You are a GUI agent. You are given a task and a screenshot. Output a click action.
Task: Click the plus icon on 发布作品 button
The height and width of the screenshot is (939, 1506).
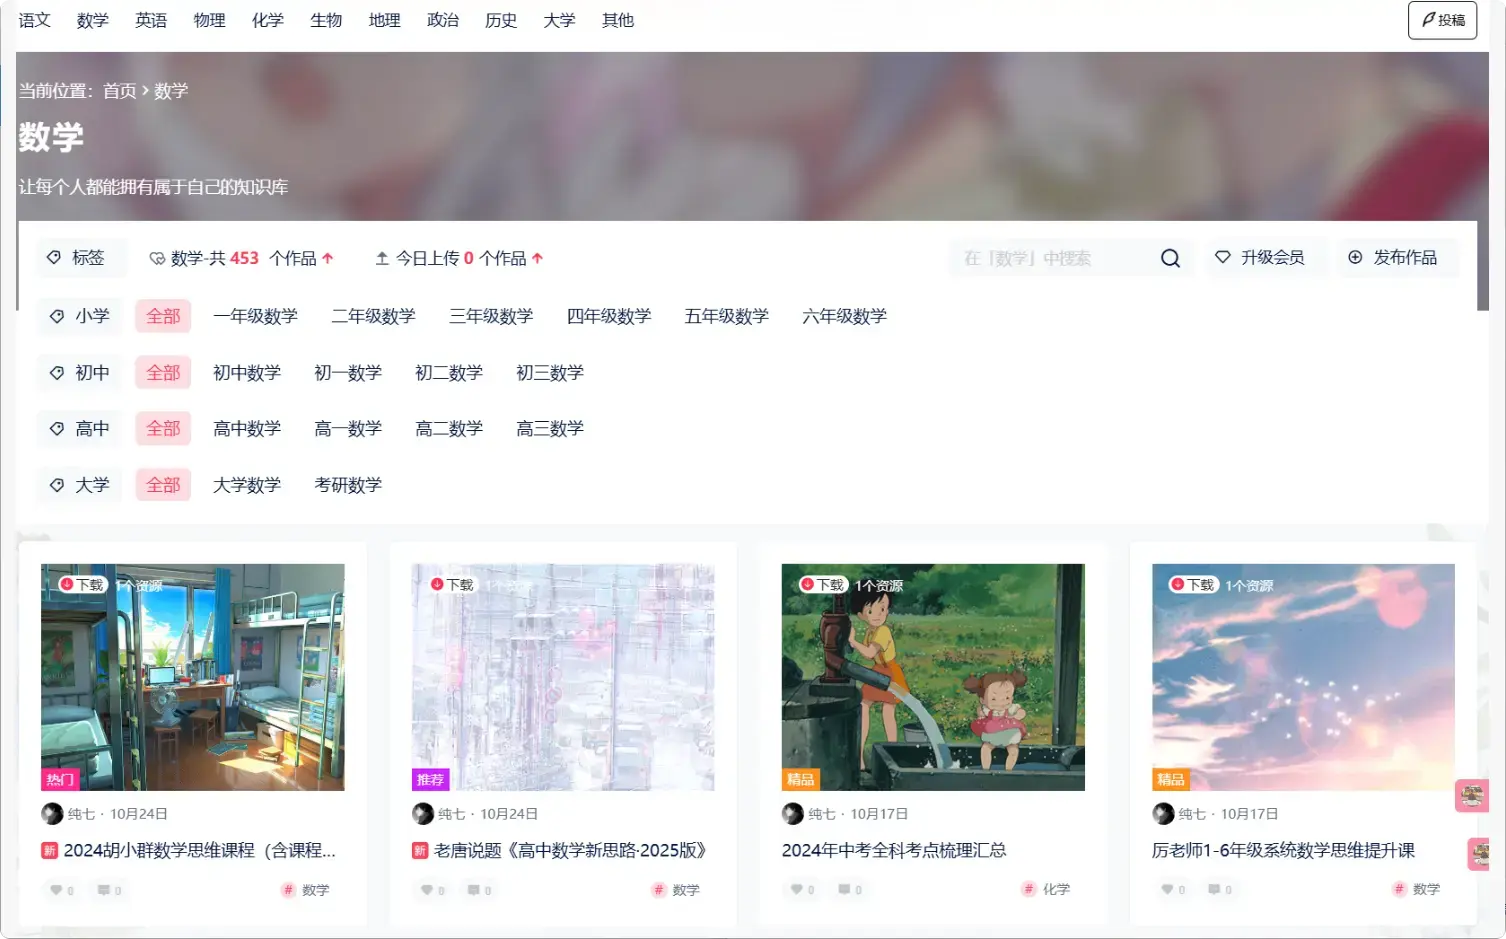coord(1355,257)
